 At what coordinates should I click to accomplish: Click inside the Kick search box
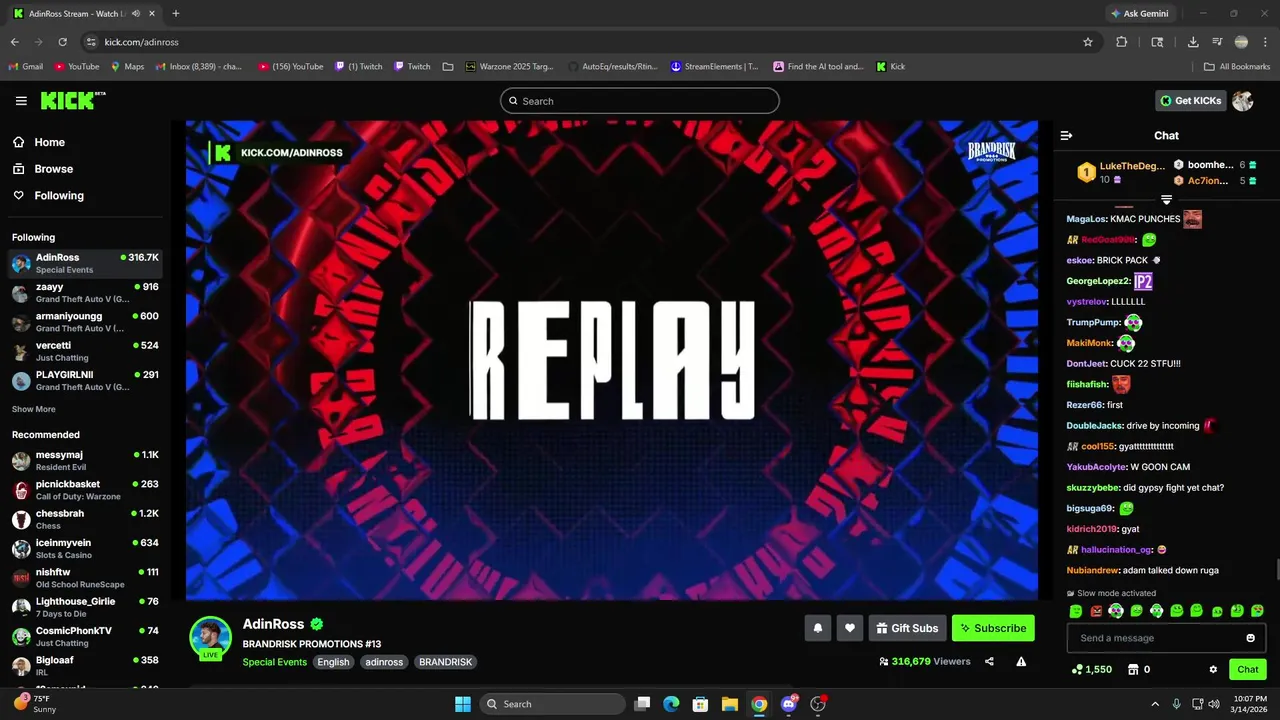[639, 101]
